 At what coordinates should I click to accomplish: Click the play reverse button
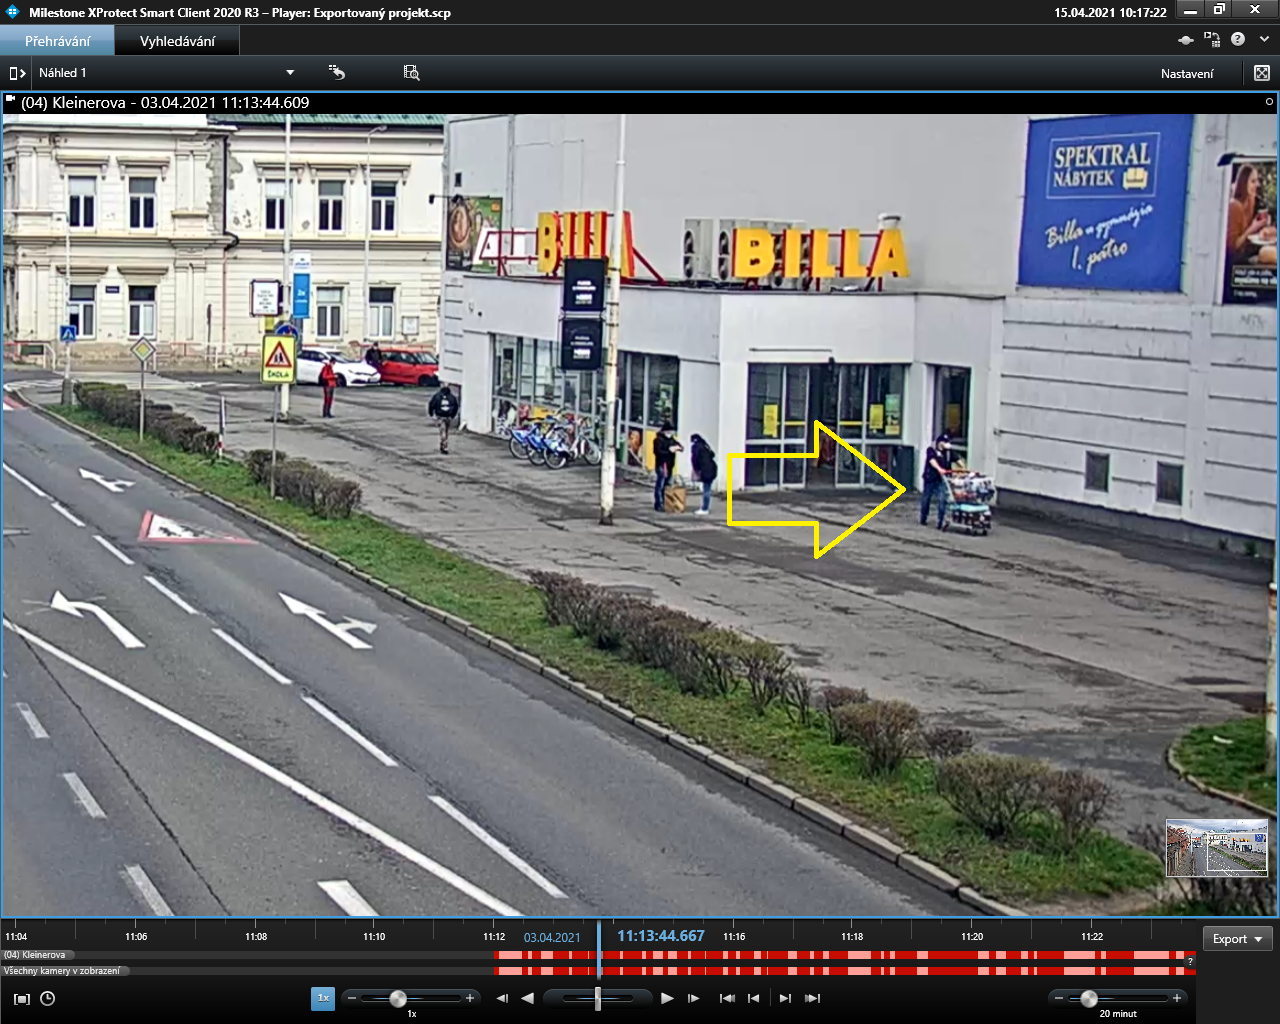(528, 998)
